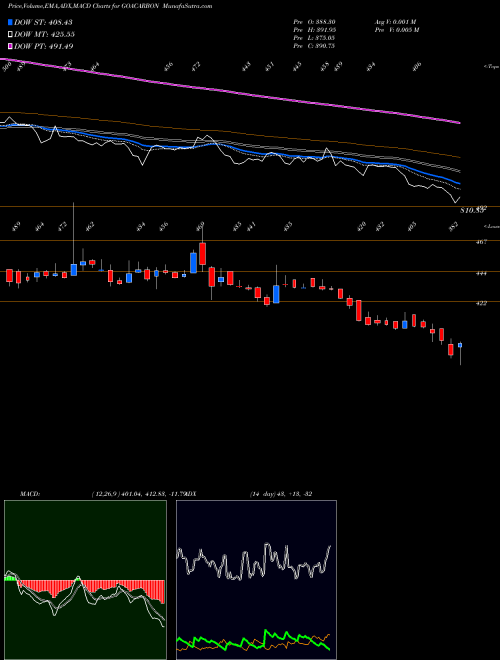Viewport: 500px width, 660px height.
Task: Click the previous low value line
Action: 314,38
